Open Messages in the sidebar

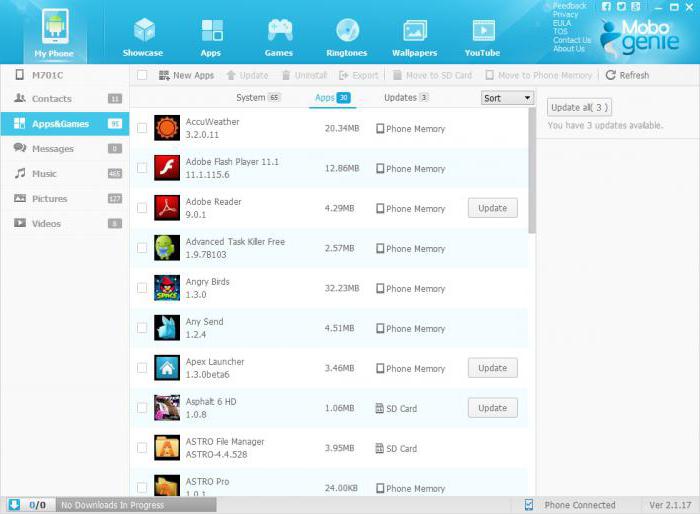[65, 148]
